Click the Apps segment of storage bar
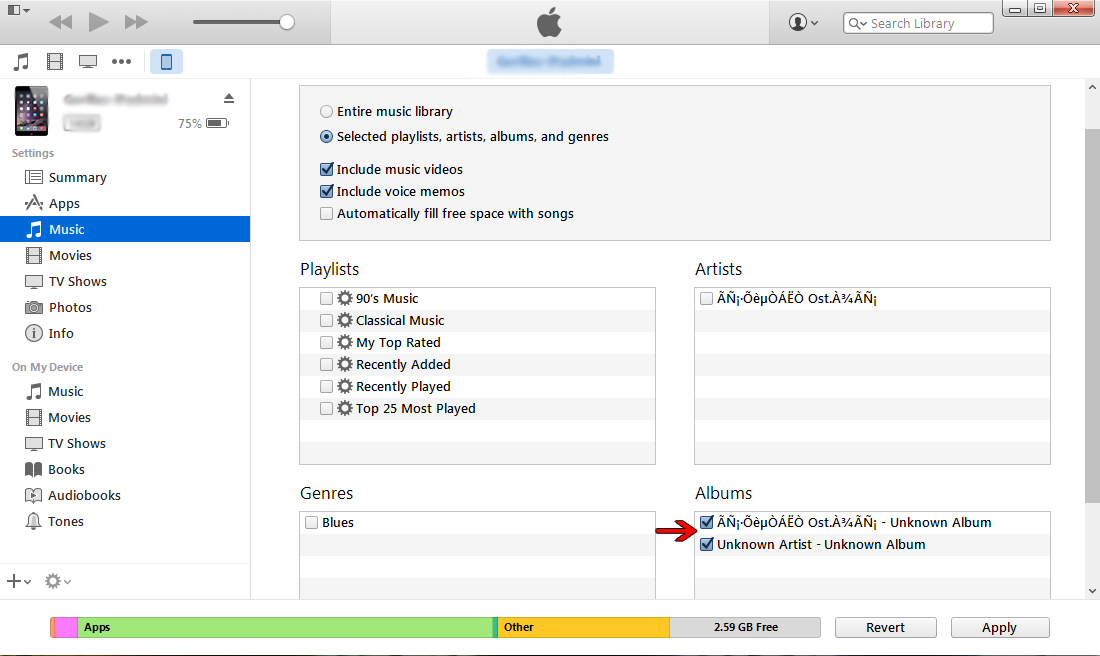Image resolution: width=1100 pixels, height=656 pixels. coord(285,627)
